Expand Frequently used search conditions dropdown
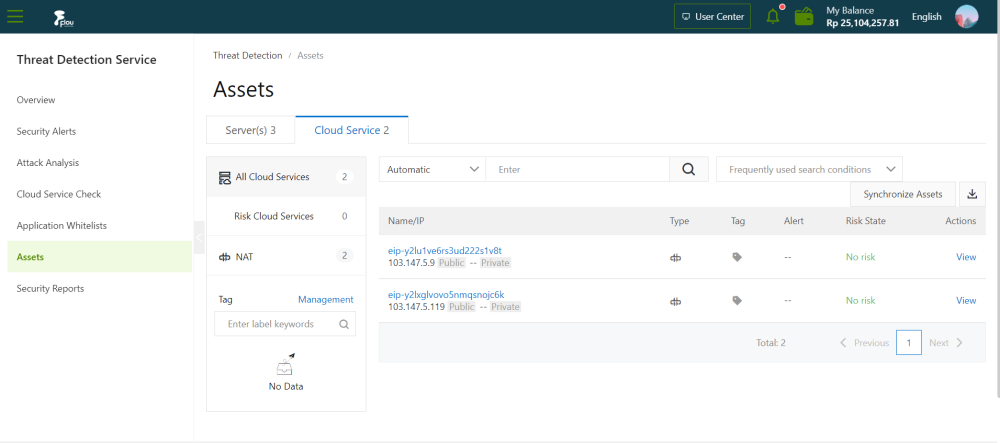 click(x=809, y=170)
